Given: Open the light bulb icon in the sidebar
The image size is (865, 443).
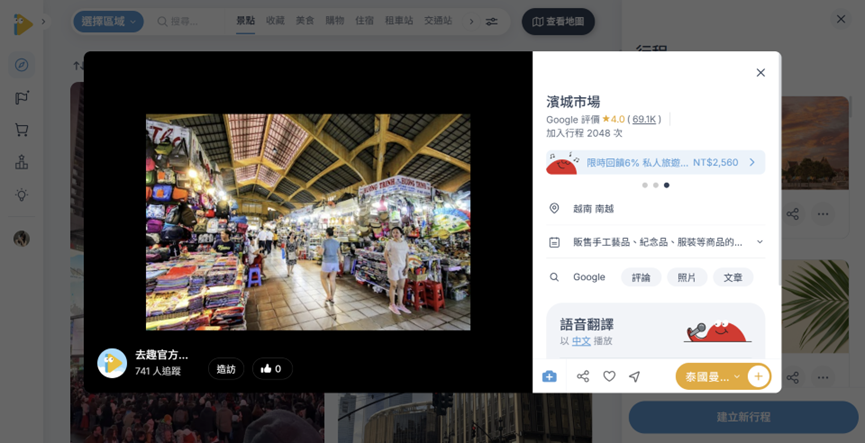Looking at the screenshot, I should coord(22,194).
